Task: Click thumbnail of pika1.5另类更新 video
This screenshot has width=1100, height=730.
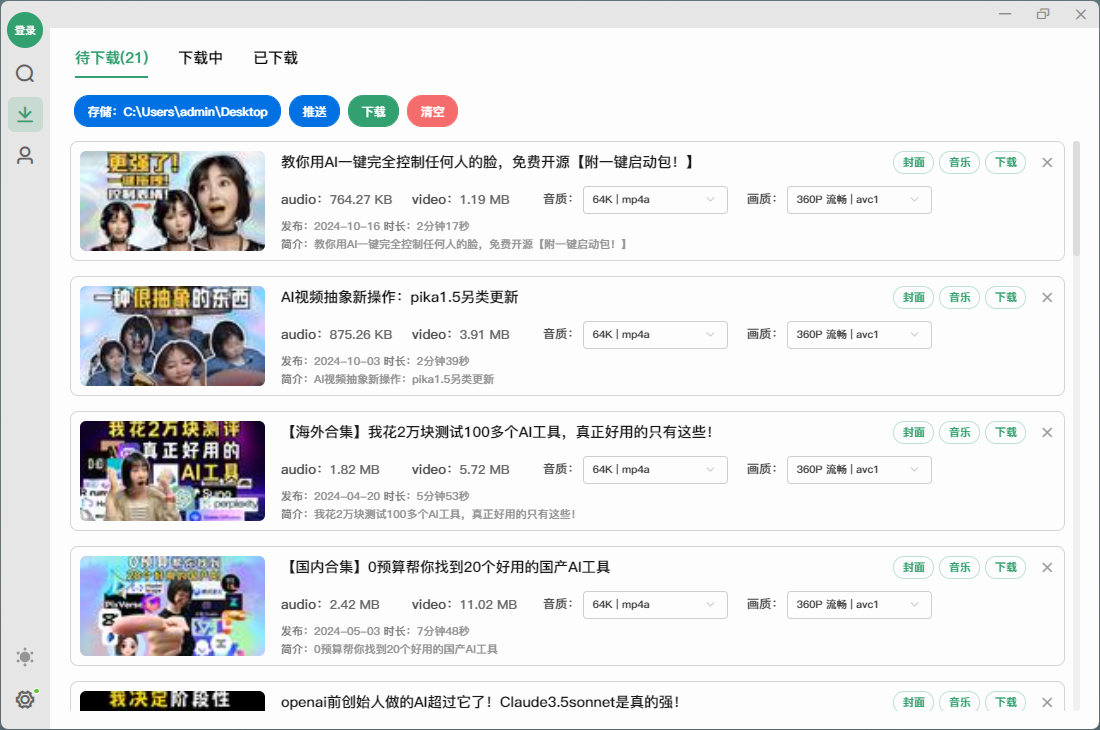Action: (x=173, y=336)
